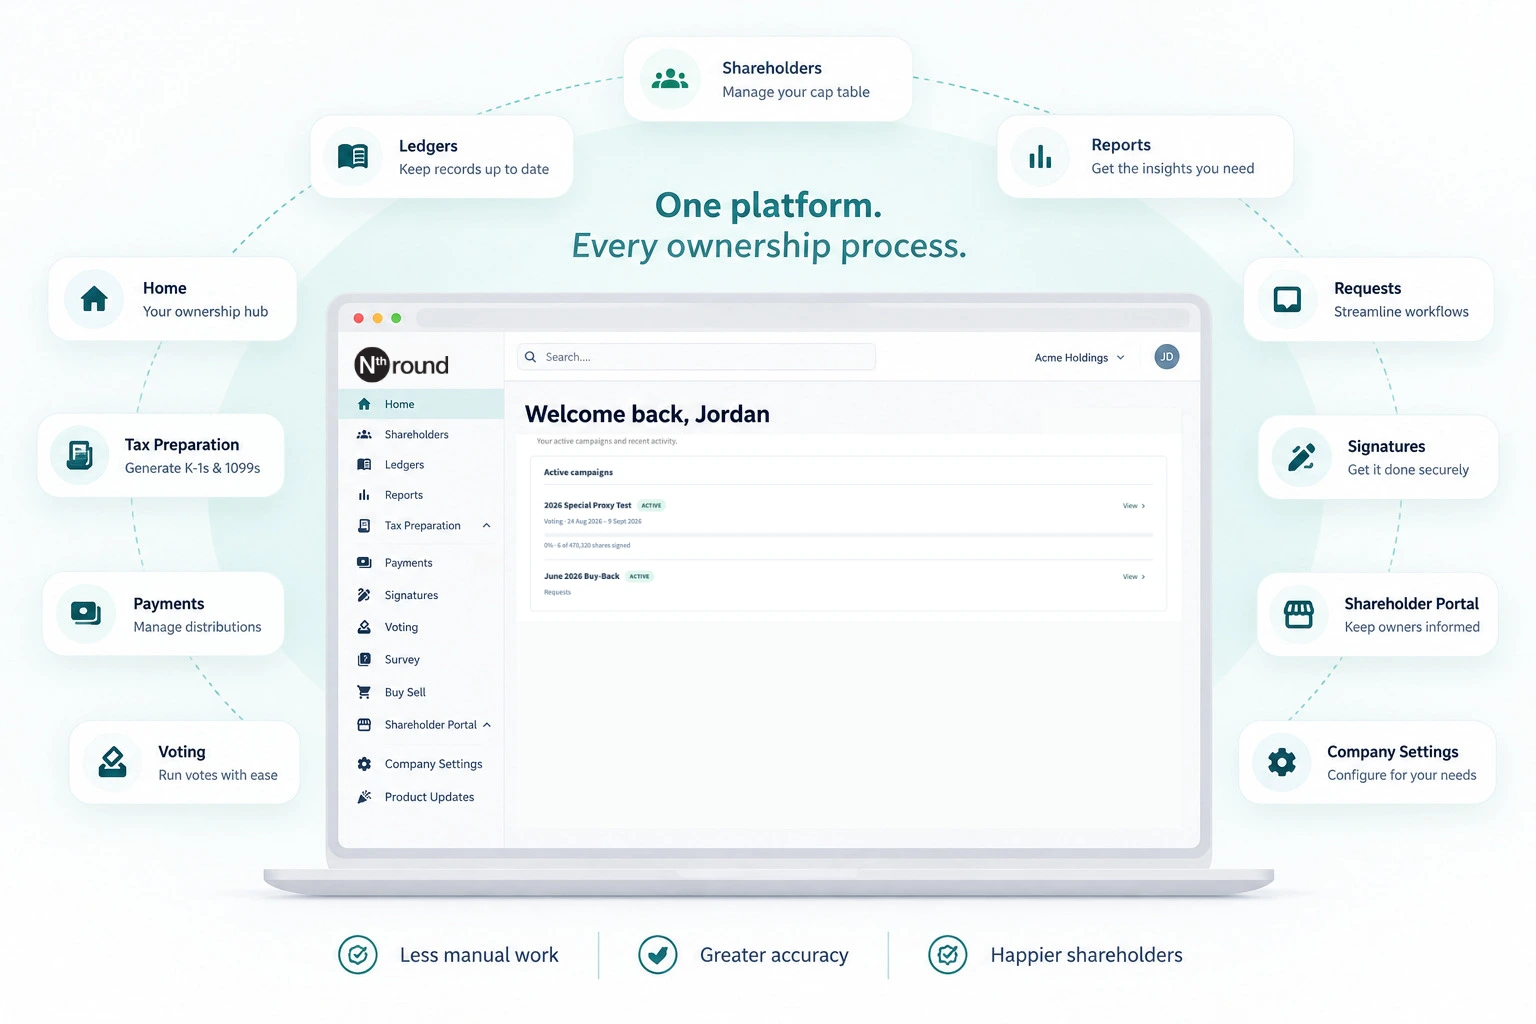
Task: Select the pen icon on the Signatures feature card
Action: [x=1301, y=457]
